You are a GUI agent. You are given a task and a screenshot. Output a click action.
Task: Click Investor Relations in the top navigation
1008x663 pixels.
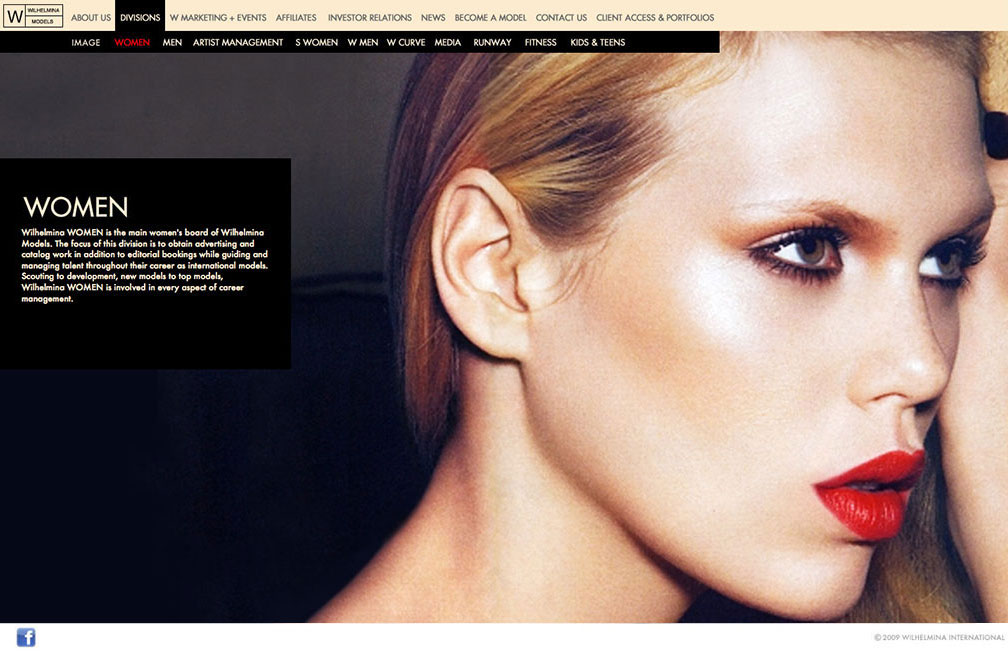point(369,17)
